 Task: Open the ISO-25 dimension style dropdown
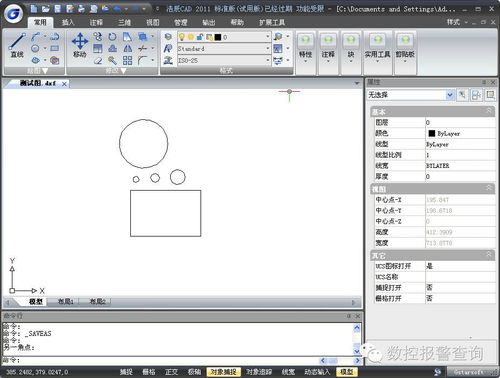pyautogui.click(x=224, y=60)
